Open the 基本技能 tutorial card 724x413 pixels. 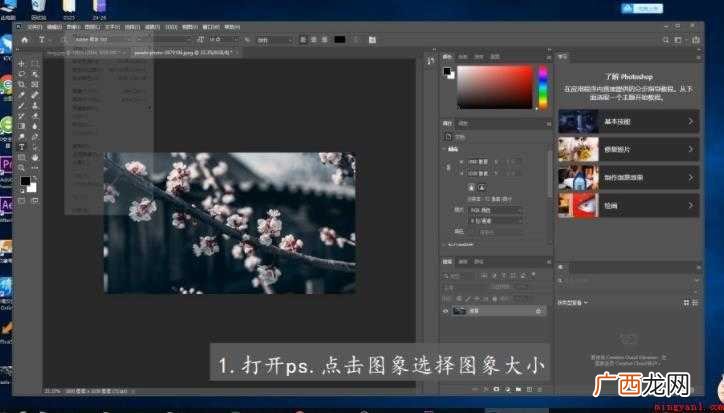(x=628, y=121)
